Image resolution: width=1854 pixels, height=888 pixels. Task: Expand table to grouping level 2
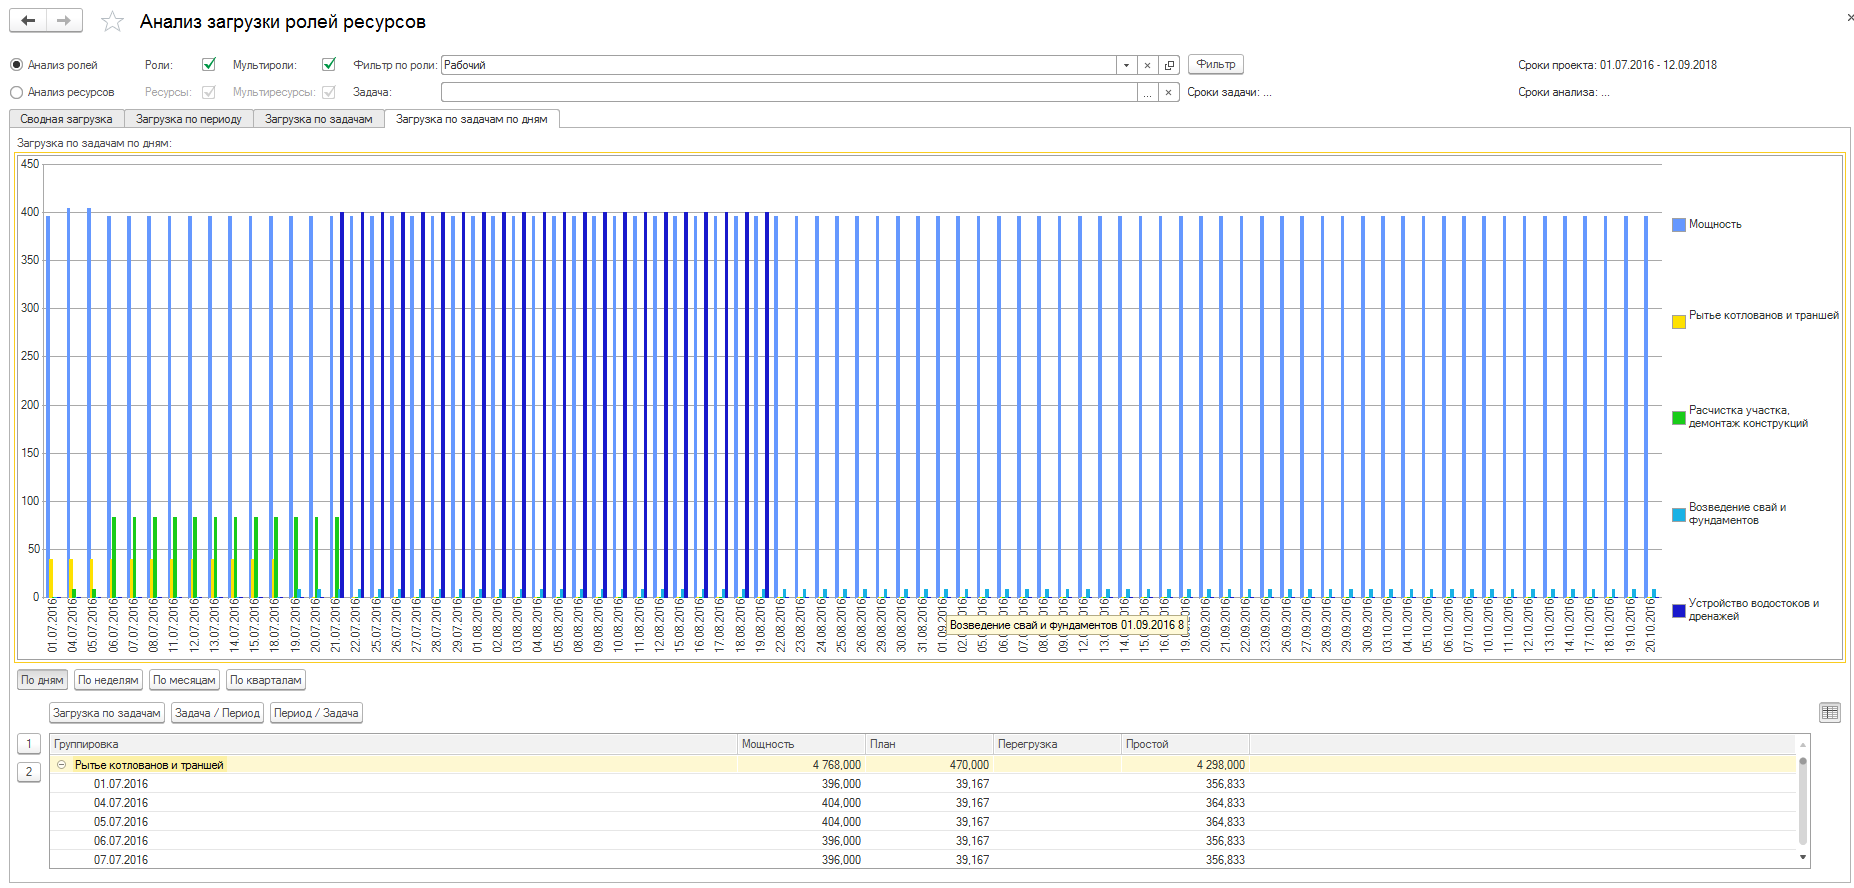(x=29, y=772)
